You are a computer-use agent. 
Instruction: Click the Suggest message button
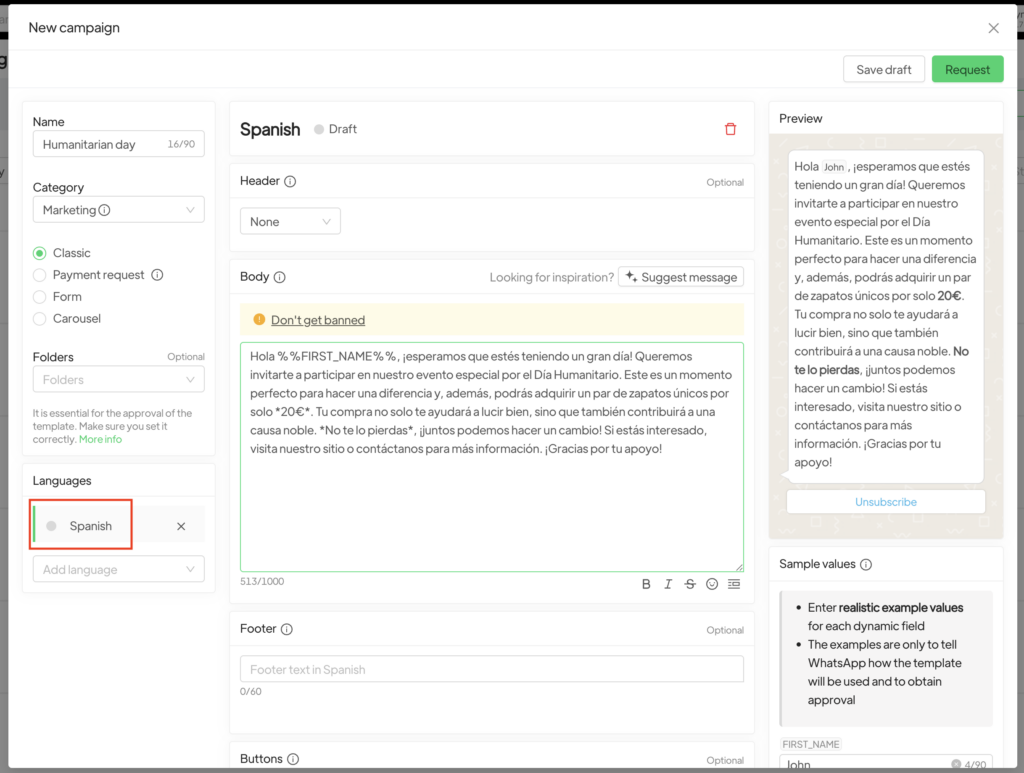[681, 277]
